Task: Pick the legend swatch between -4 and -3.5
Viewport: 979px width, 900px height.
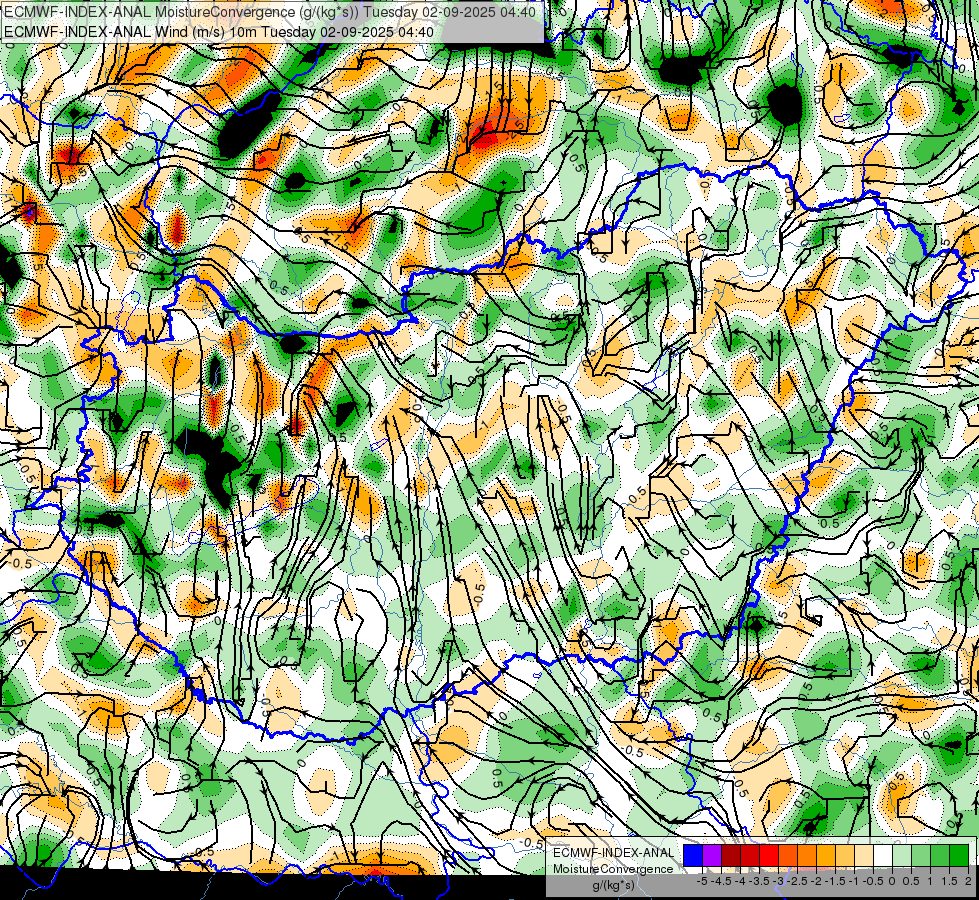Action: click(x=750, y=855)
